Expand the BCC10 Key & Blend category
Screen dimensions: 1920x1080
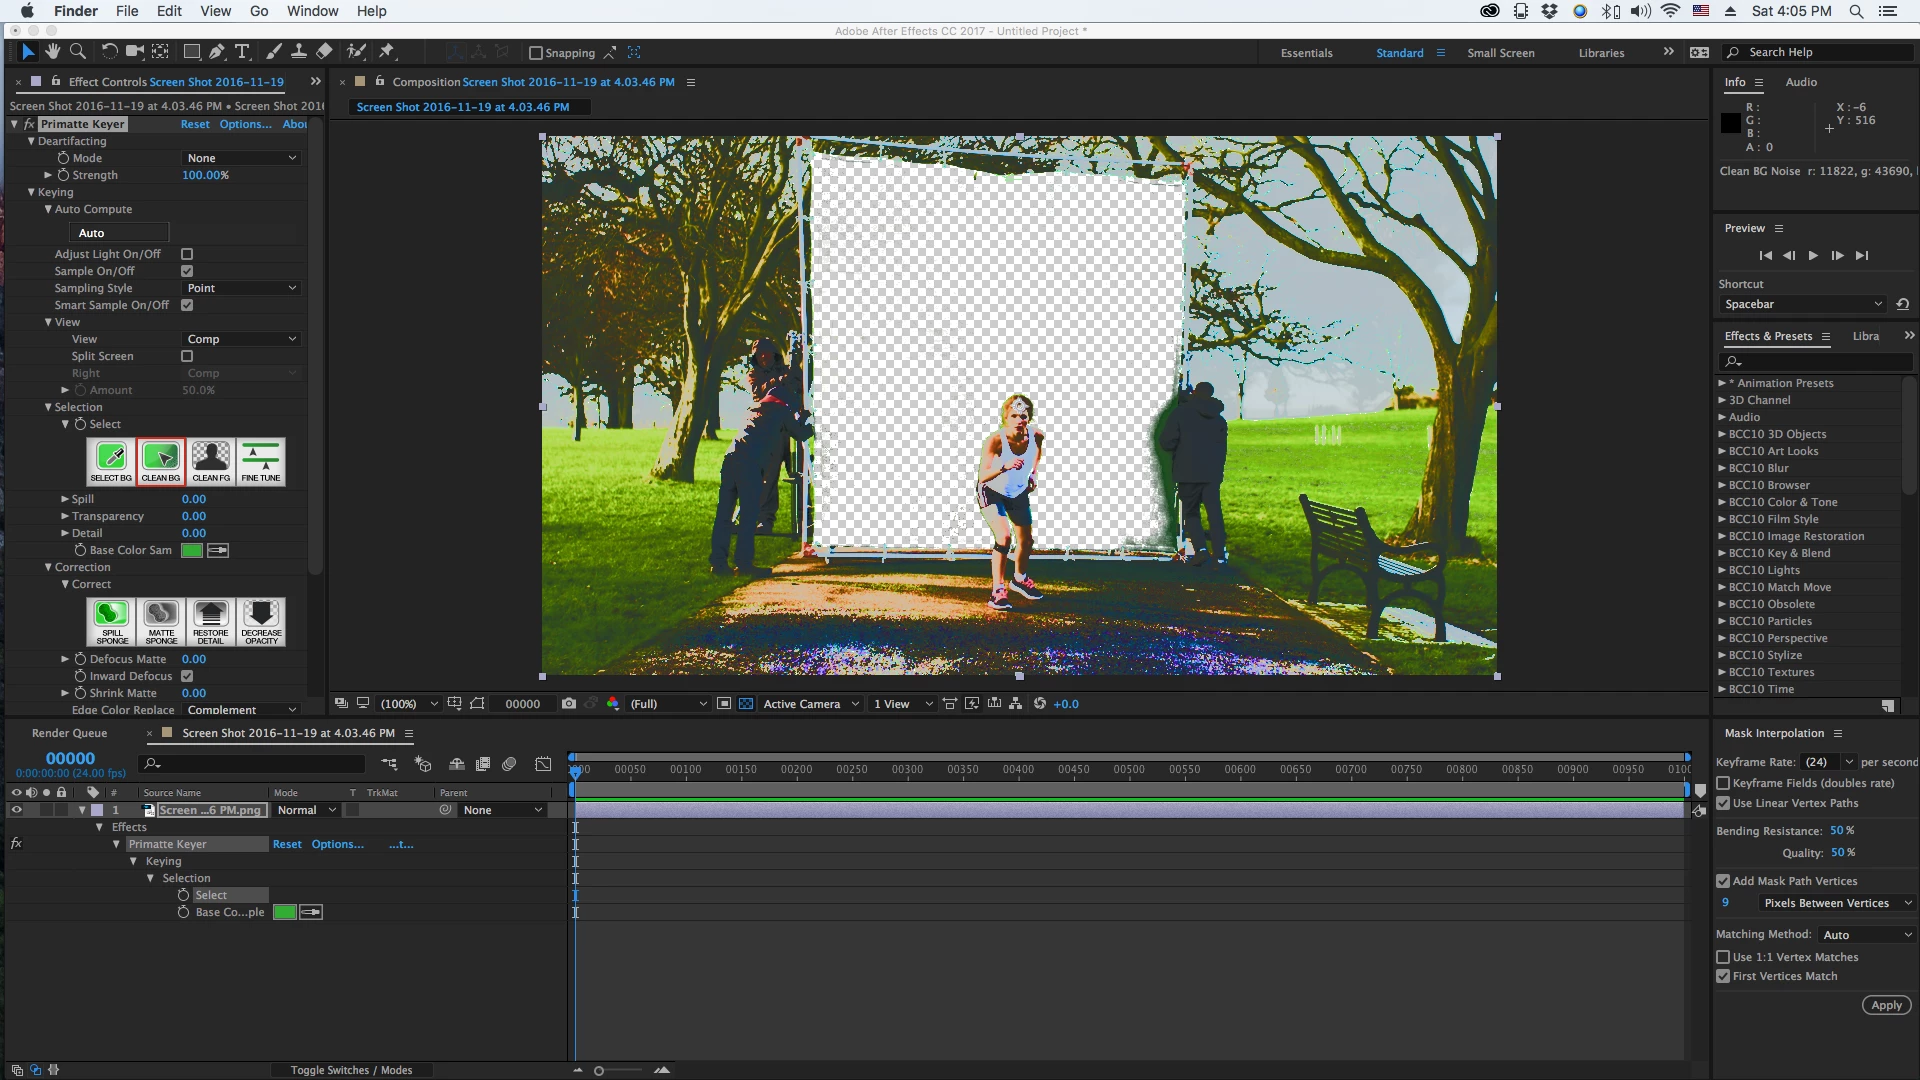pyautogui.click(x=1722, y=553)
